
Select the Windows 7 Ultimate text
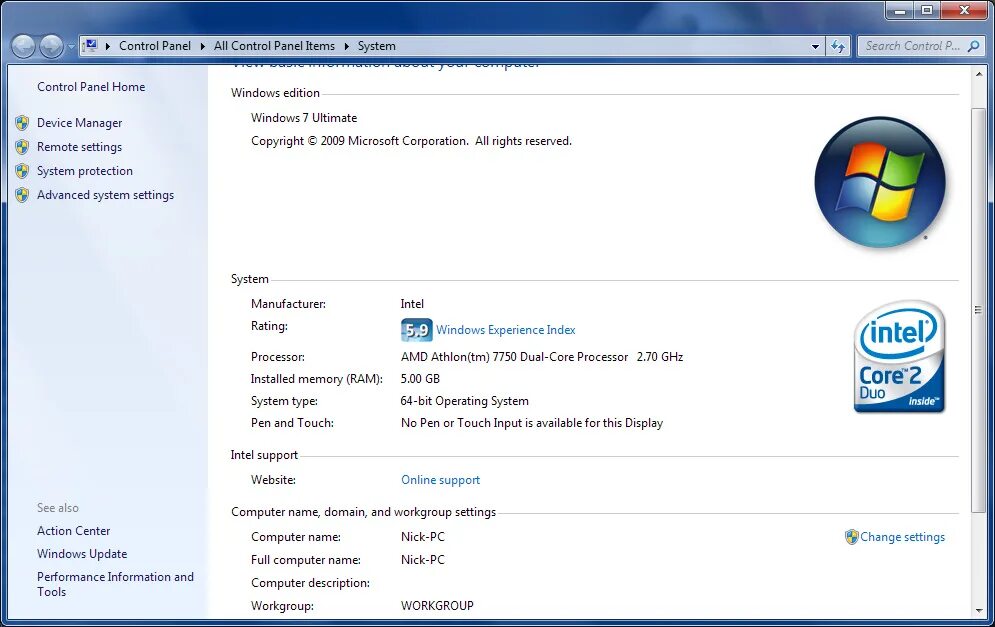click(304, 118)
